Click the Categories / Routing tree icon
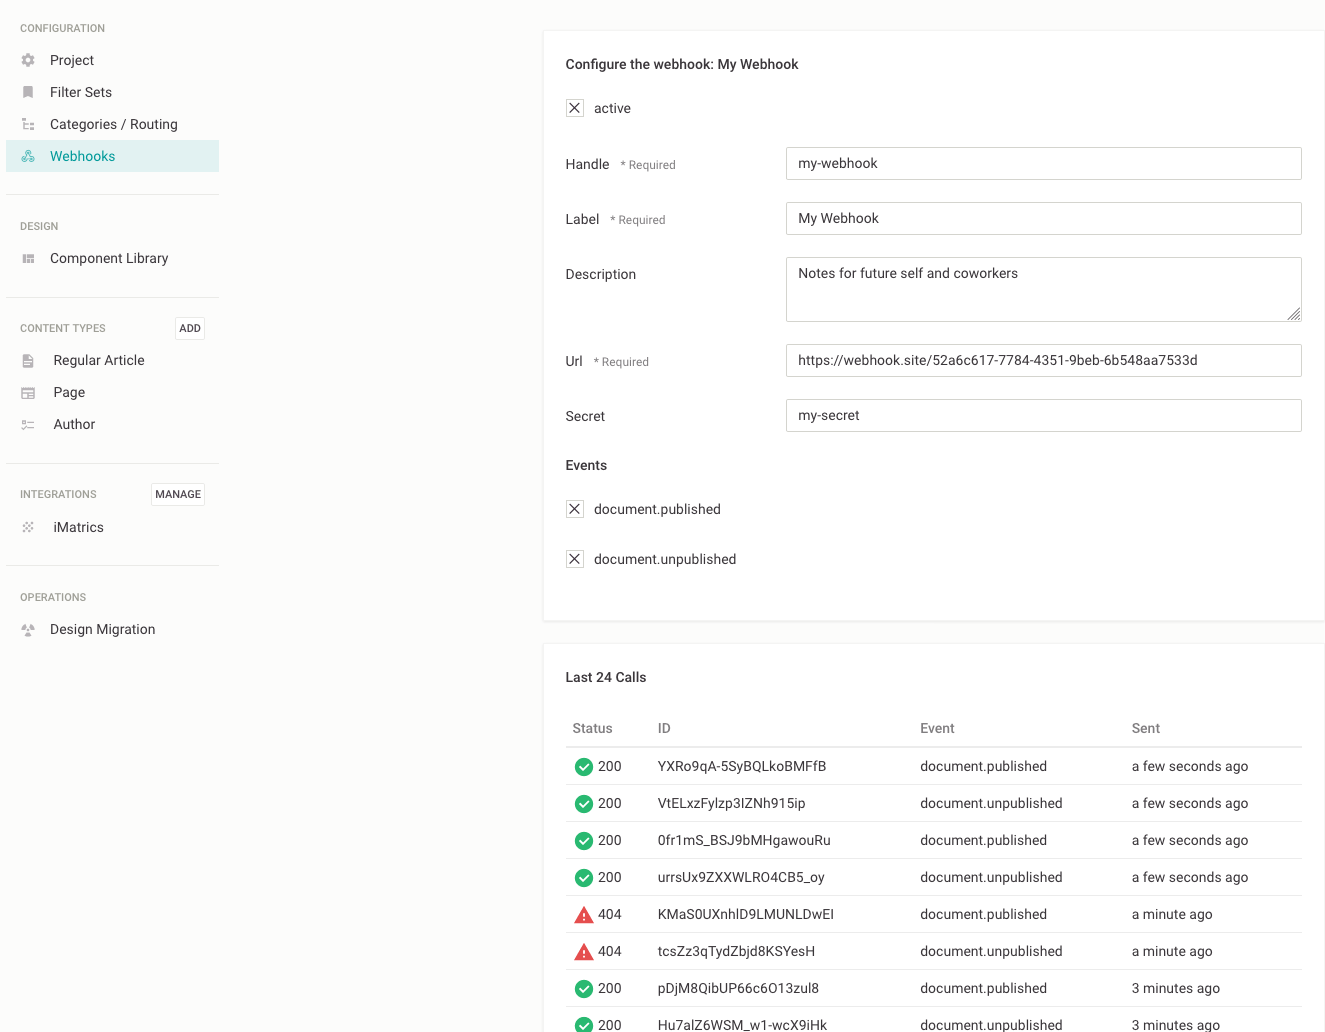1325x1032 pixels. pyautogui.click(x=28, y=124)
